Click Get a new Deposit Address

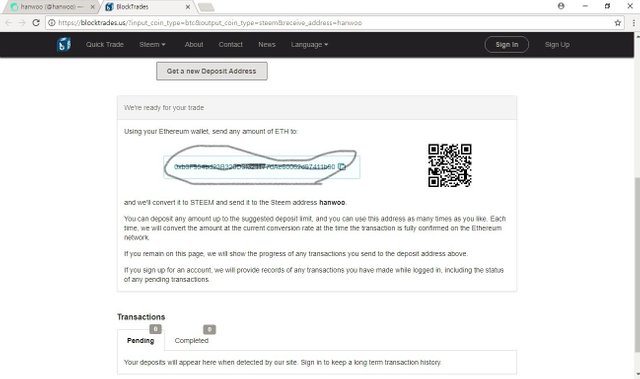click(x=212, y=71)
